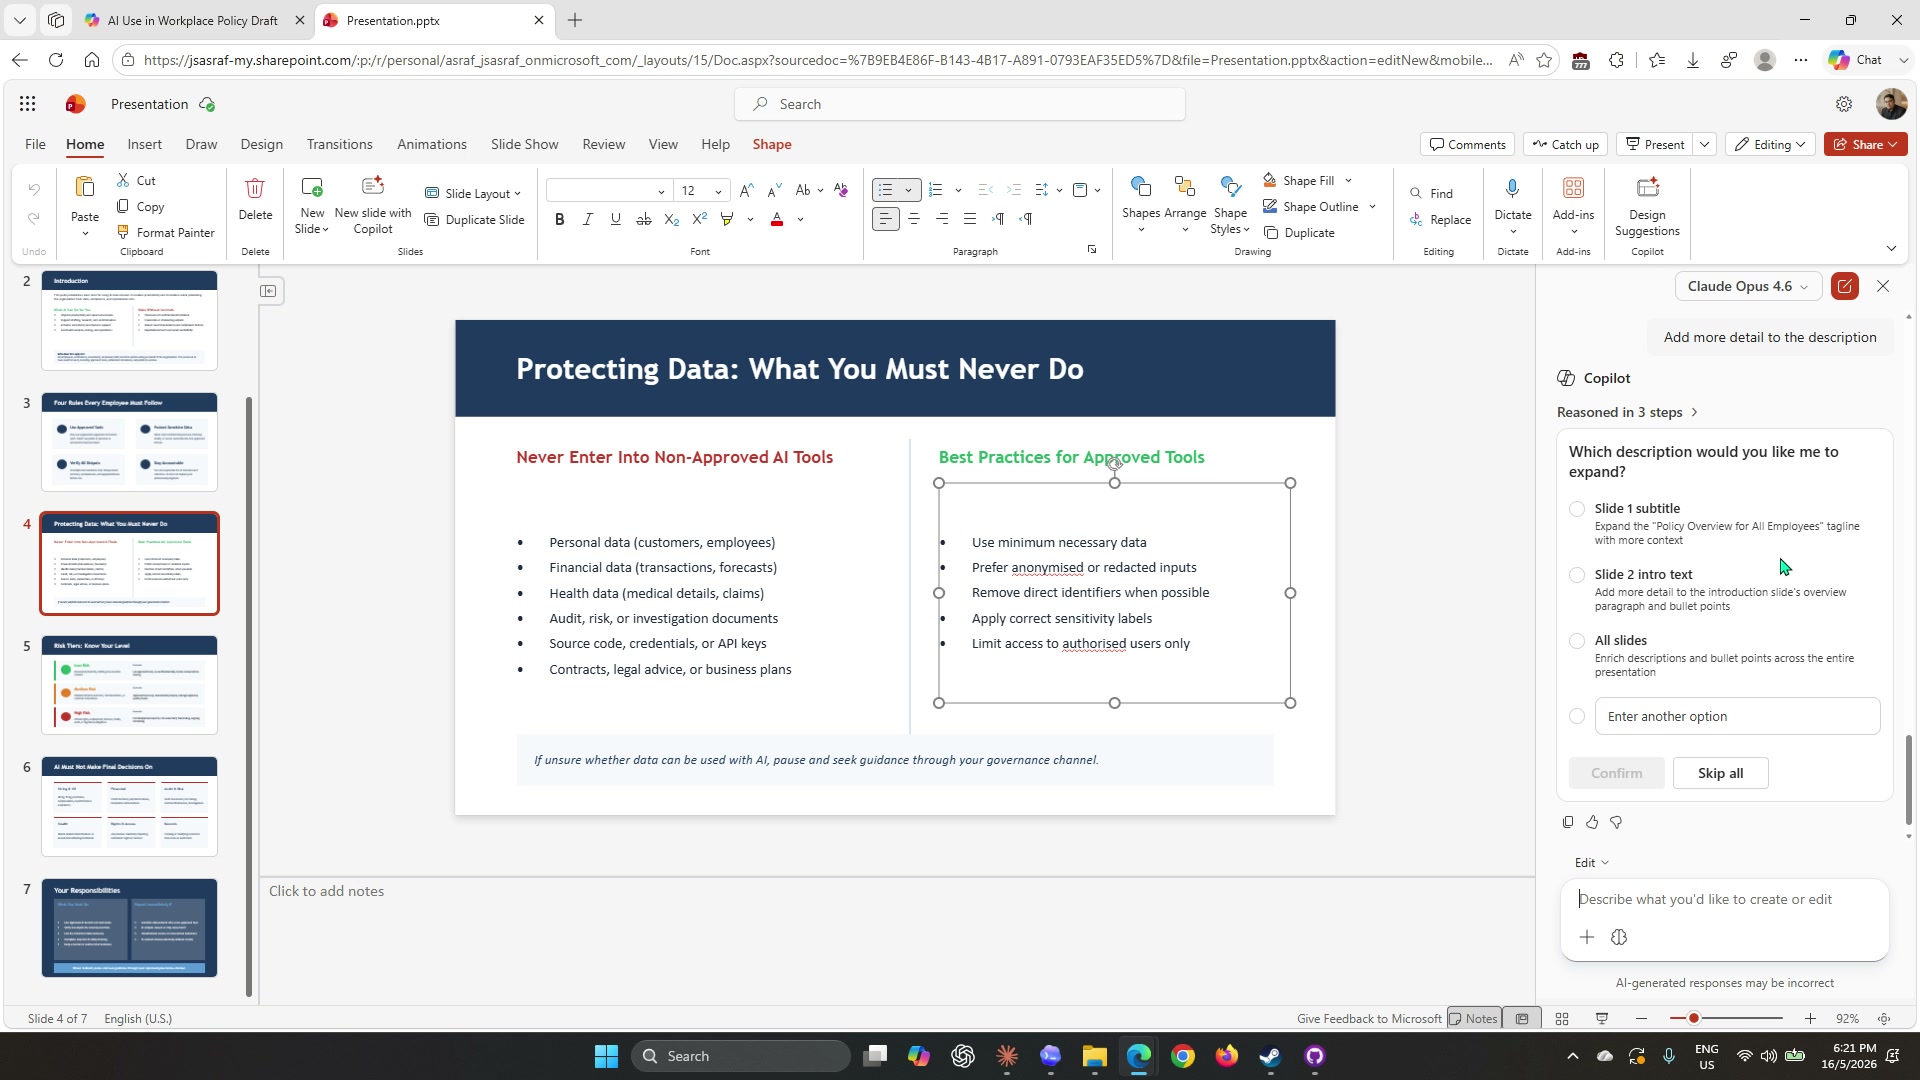
Task: Open the Edit mode dropdown in Copilot
Action: pos(1592,863)
